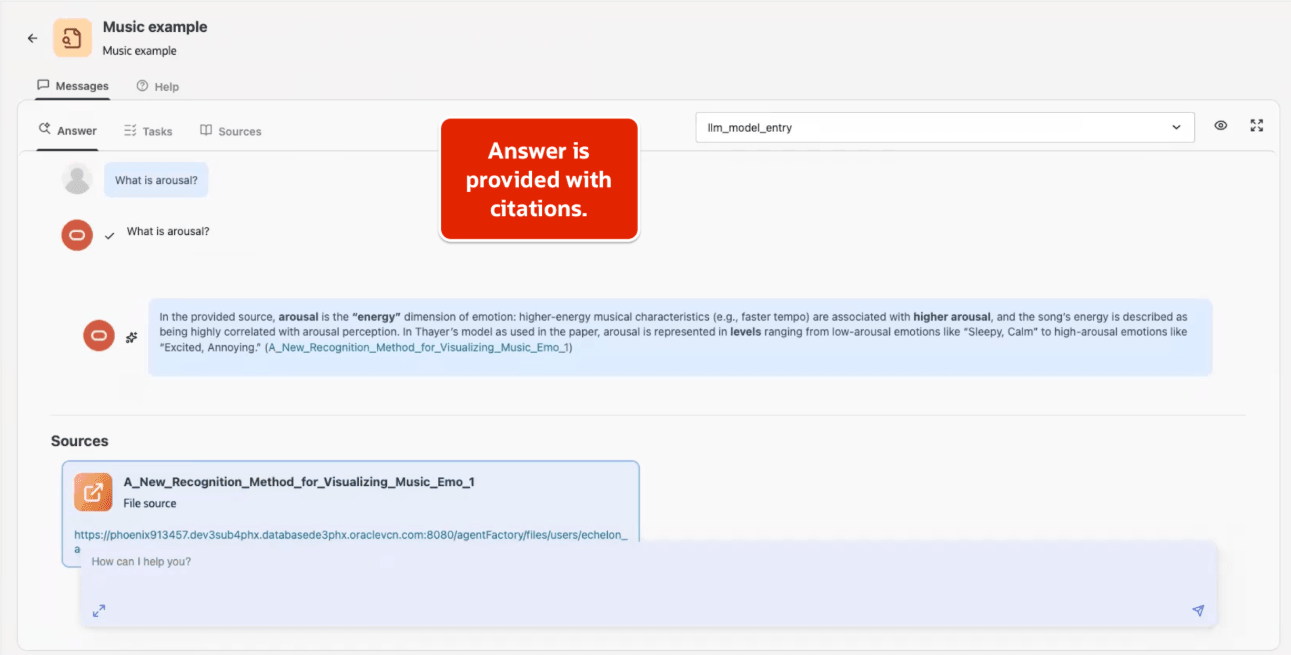This screenshot has width=1291, height=655.
Task: Switch to the Answer tab
Action: click(68, 131)
